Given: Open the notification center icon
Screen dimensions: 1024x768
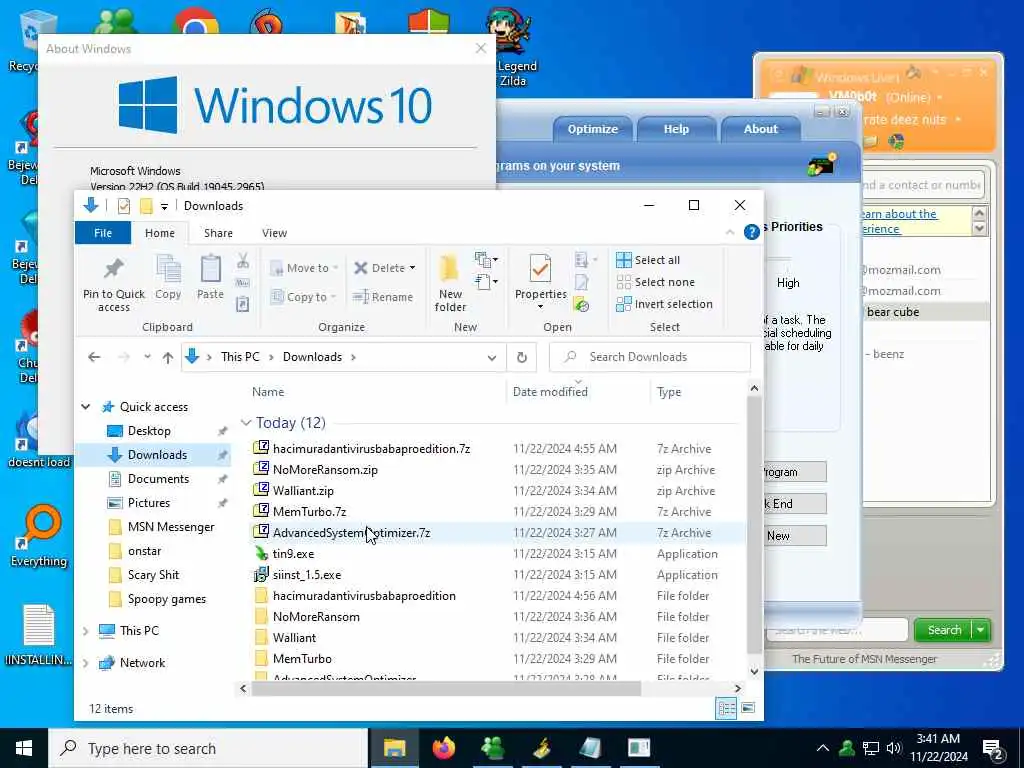Looking at the screenshot, I should tap(993, 749).
